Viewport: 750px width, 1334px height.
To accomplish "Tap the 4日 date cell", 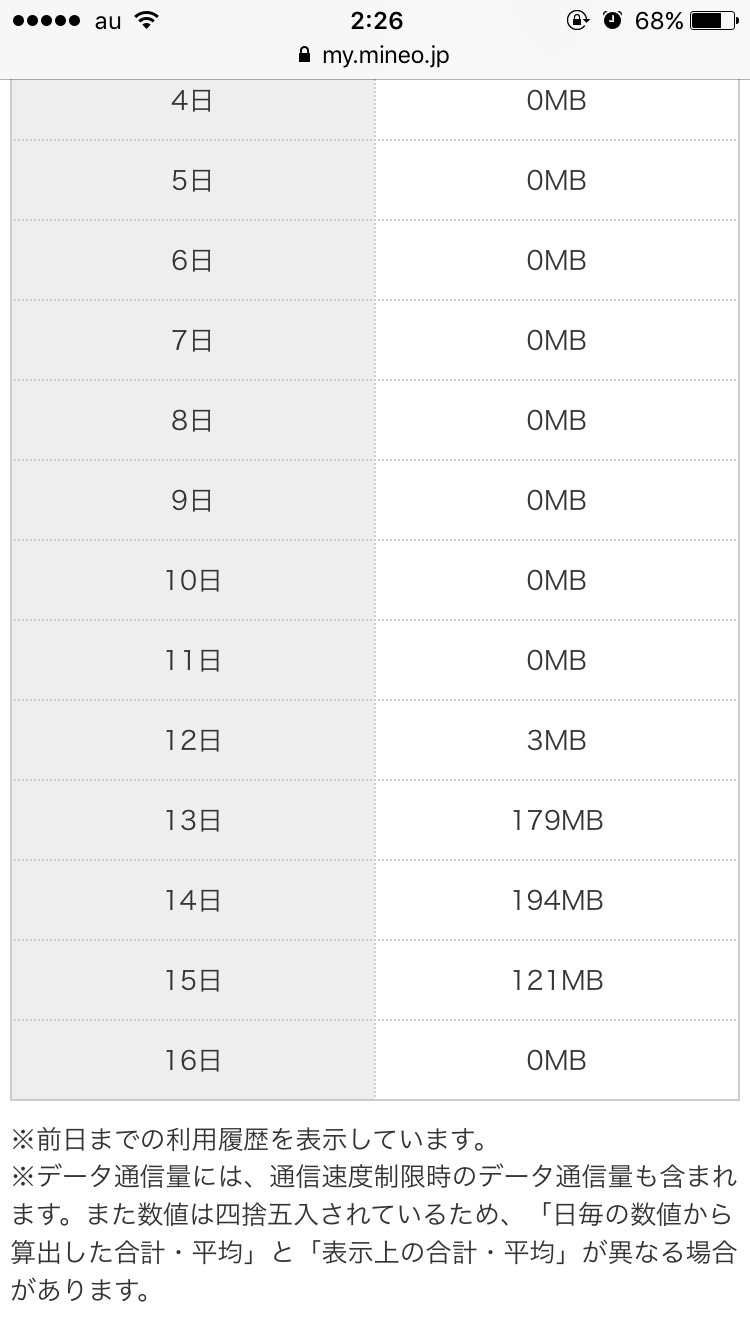I will [193, 100].
